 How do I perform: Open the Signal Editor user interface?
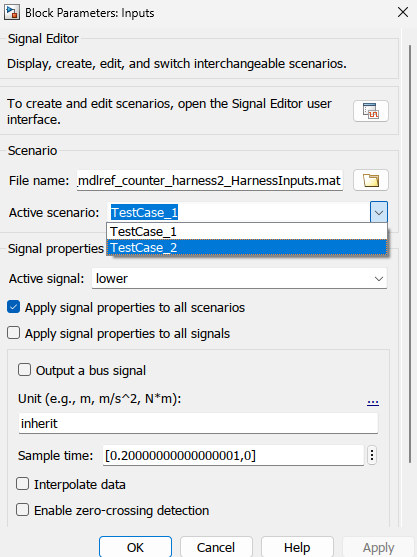coord(371,111)
